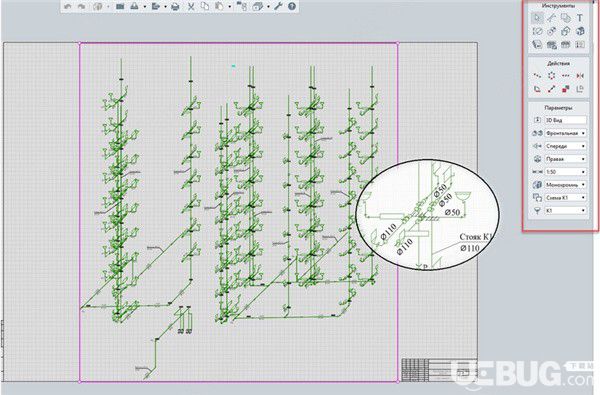Click the '3D Вид' name input field
Image resolution: width=600 pixels, height=395 pixels.
coord(566,120)
